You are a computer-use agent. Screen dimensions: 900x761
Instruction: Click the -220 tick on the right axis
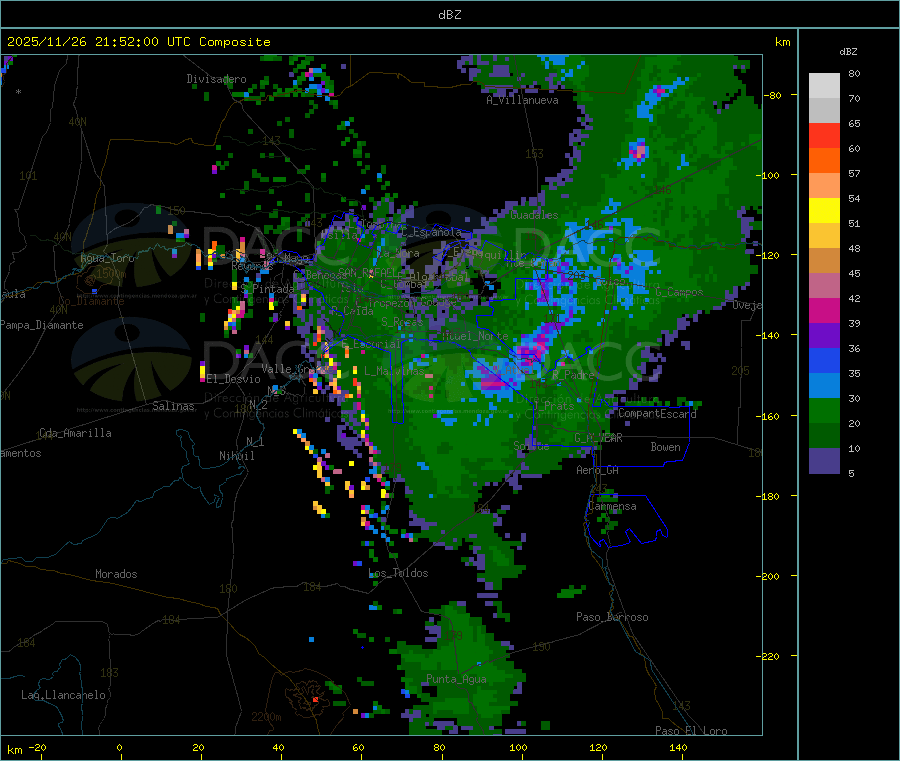click(x=768, y=656)
